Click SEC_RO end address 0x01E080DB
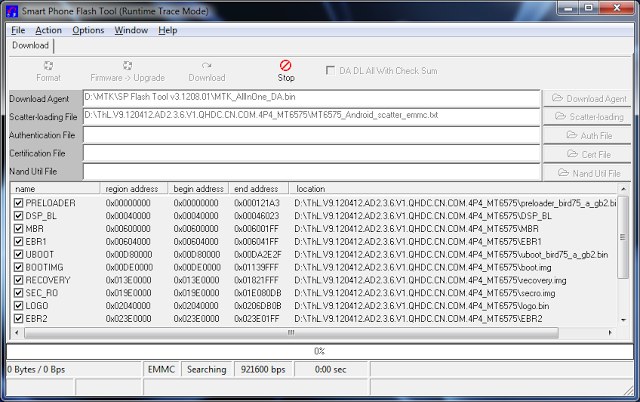 tap(258, 293)
